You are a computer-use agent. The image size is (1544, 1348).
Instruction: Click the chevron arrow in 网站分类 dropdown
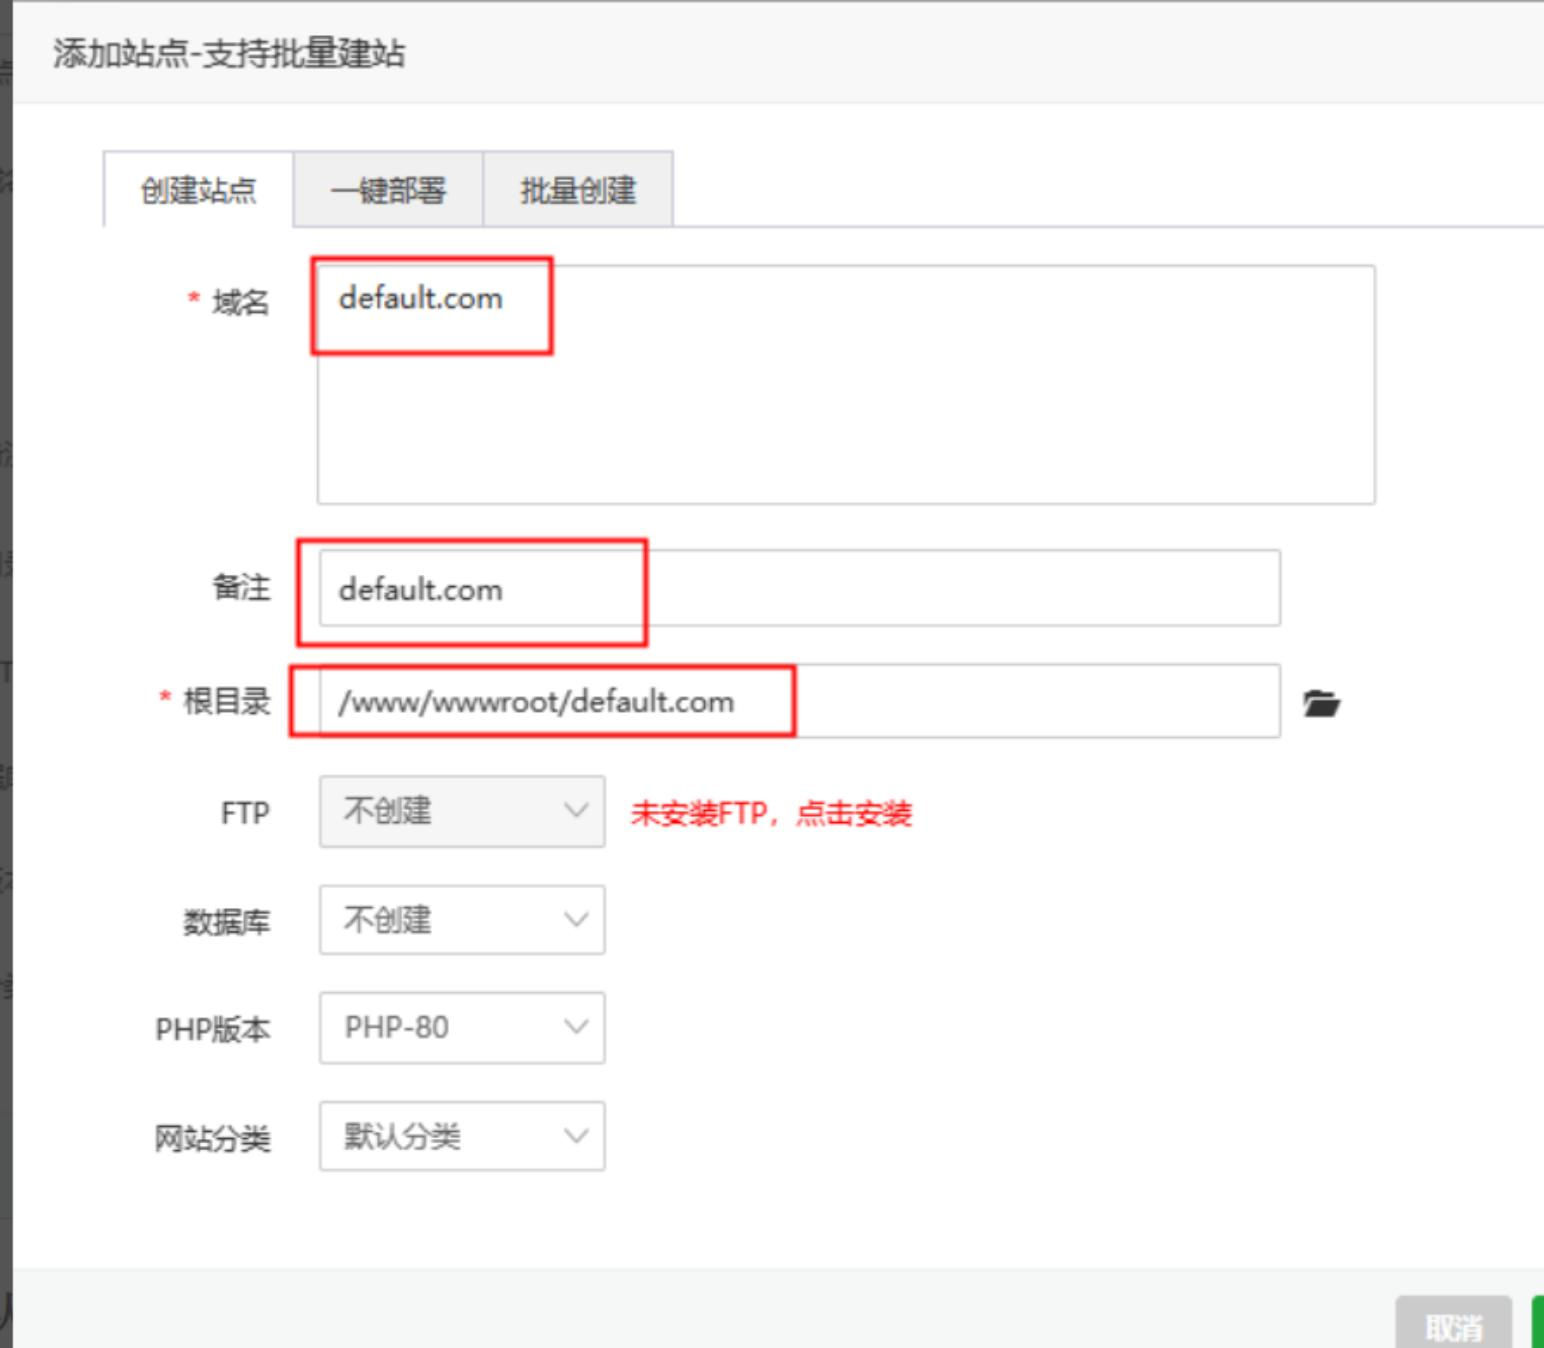pyautogui.click(x=576, y=1136)
